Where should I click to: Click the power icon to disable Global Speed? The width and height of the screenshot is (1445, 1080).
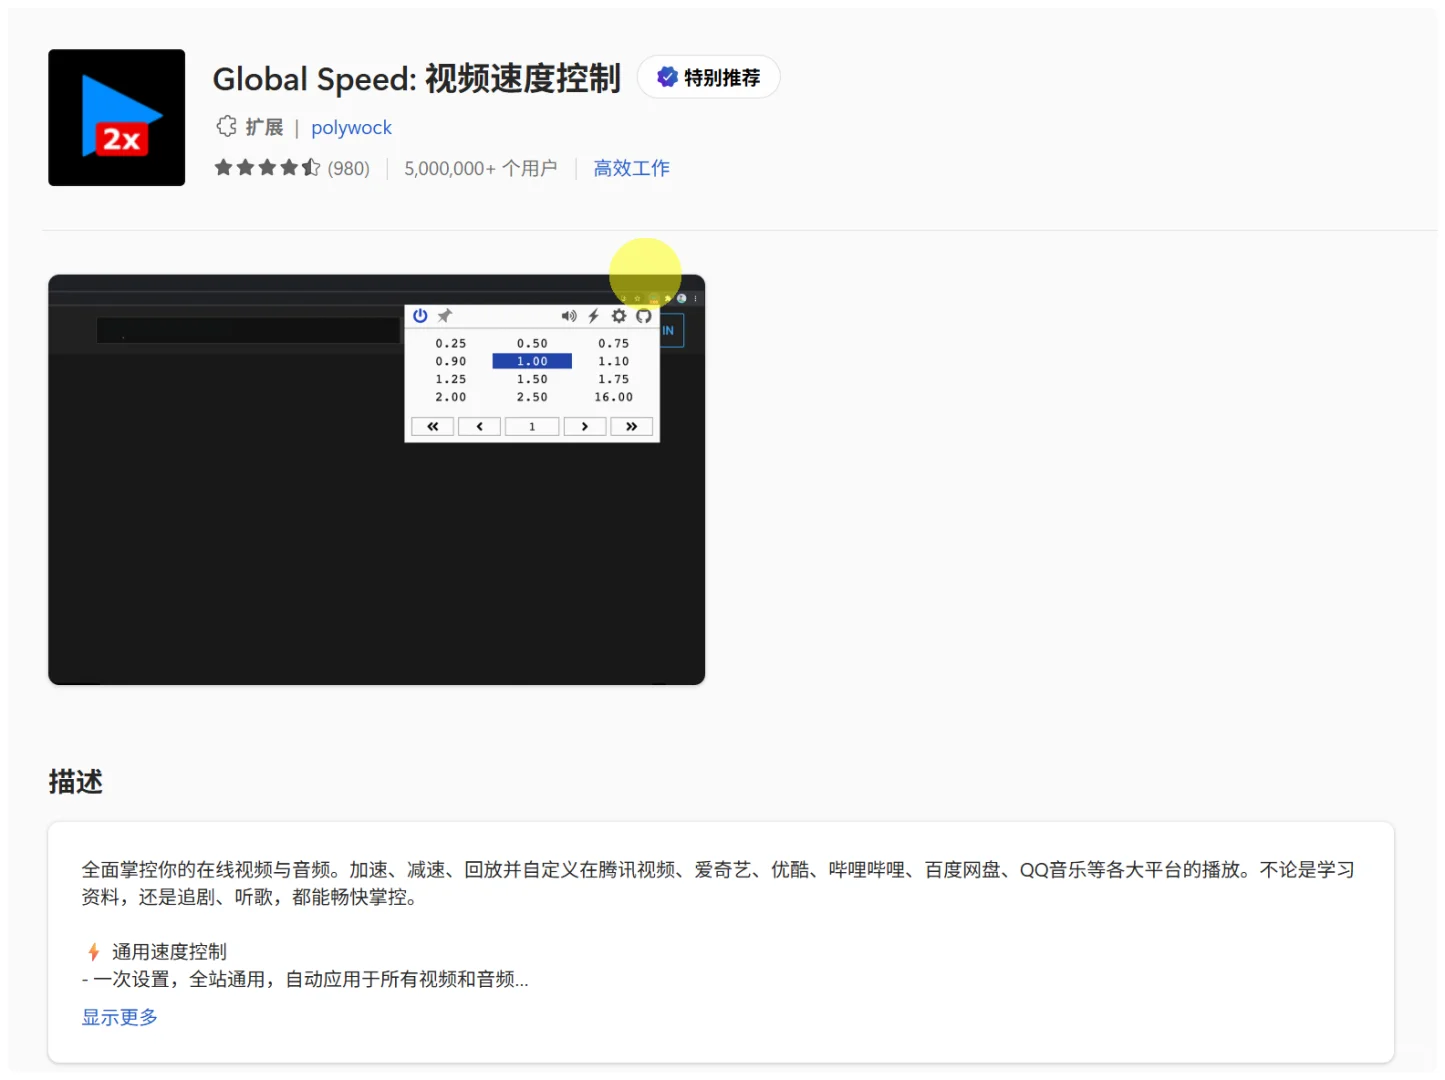click(x=419, y=316)
